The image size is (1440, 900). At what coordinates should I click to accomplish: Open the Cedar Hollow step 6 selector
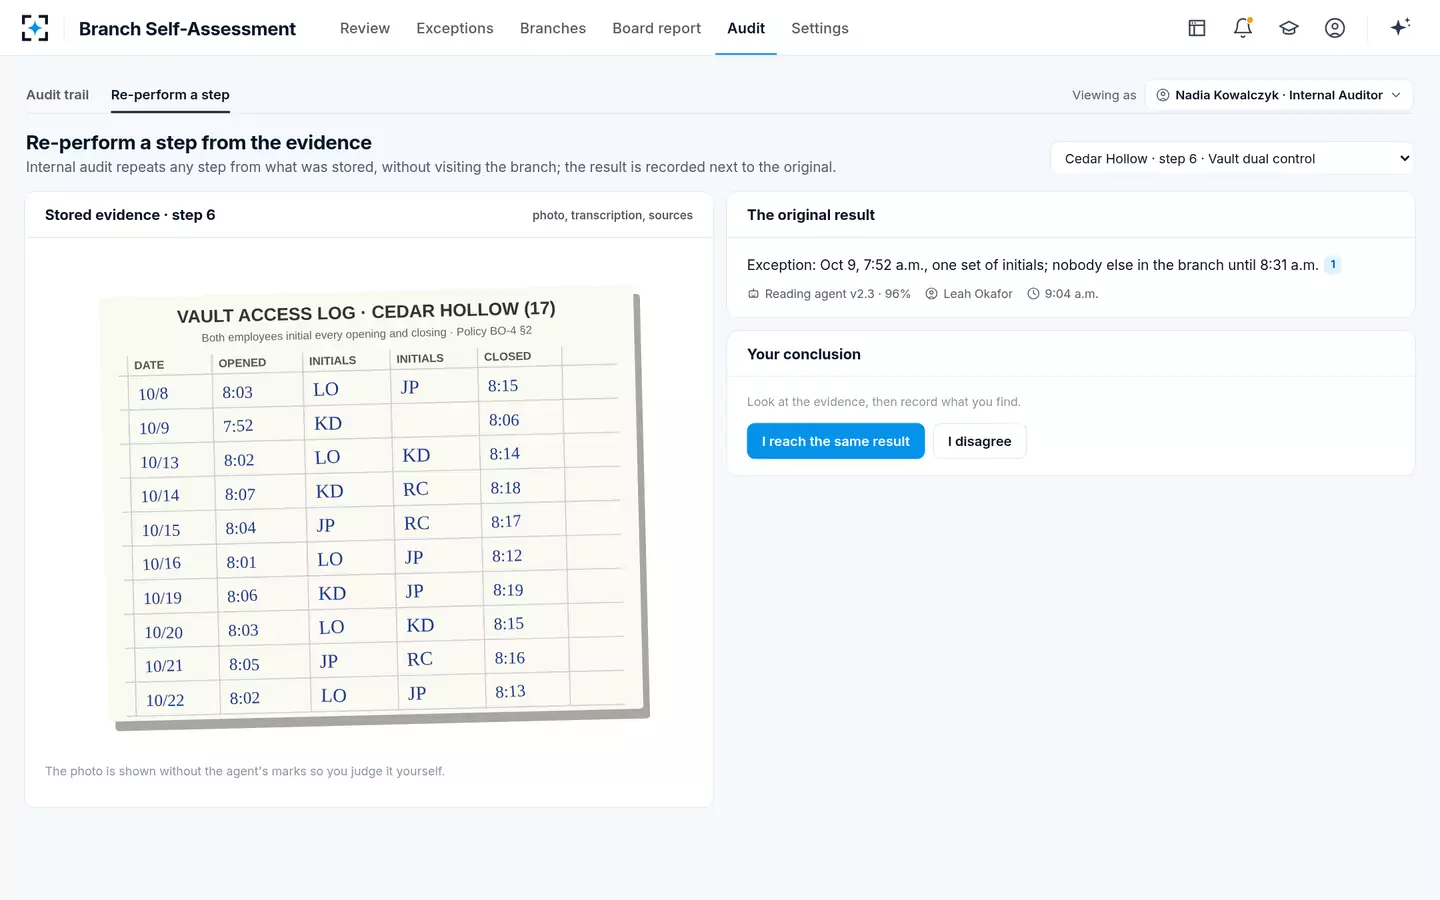pos(1232,158)
